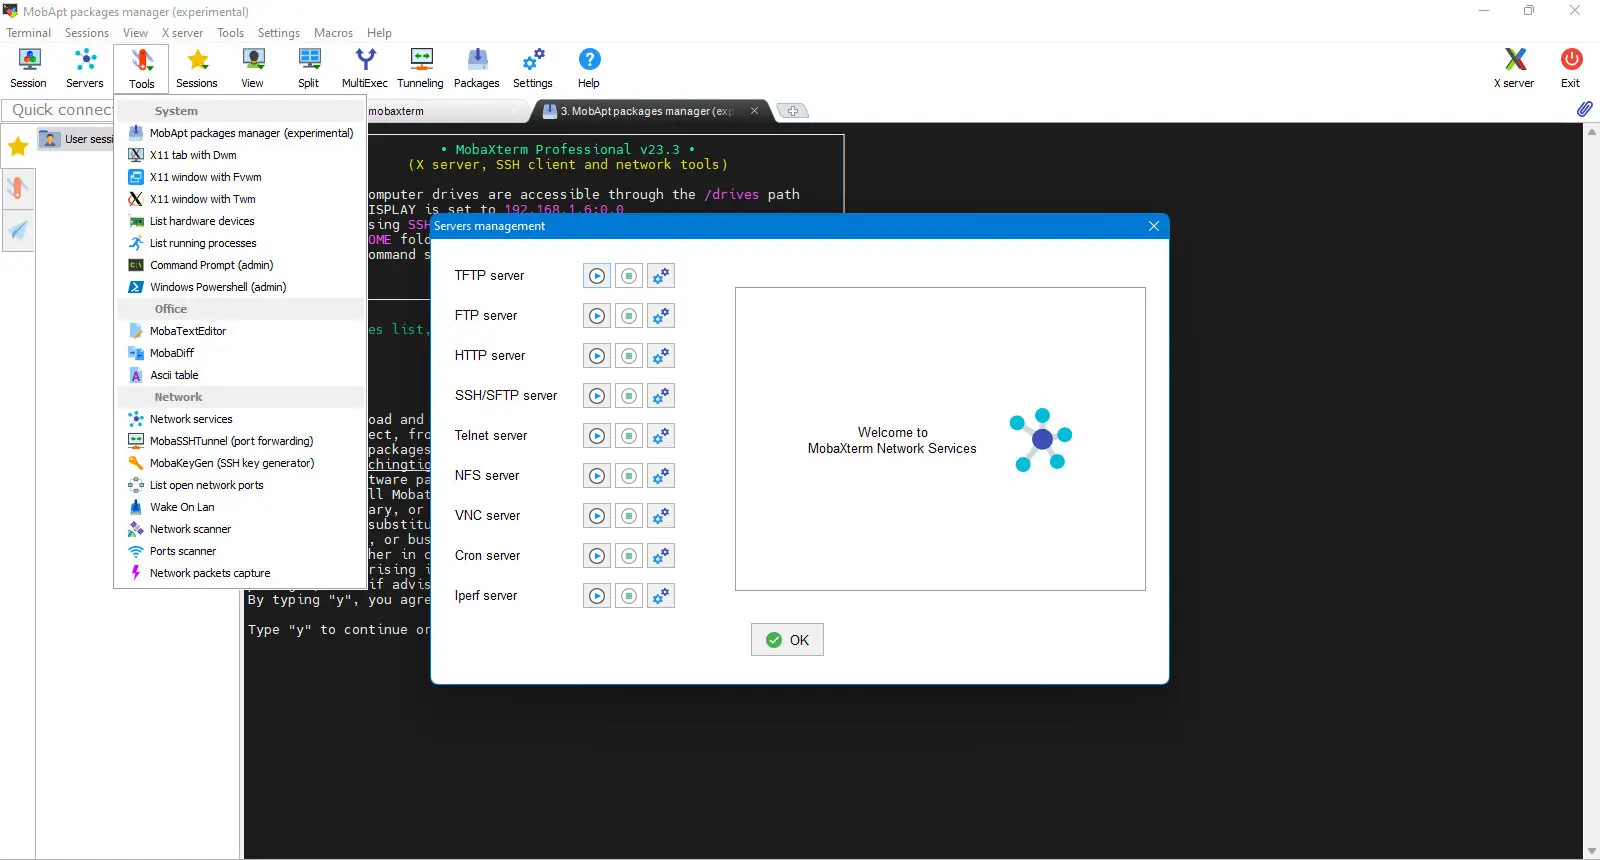Viewport: 1600px width, 860px height.
Task: Configure the NFS server settings
Action: 661,476
